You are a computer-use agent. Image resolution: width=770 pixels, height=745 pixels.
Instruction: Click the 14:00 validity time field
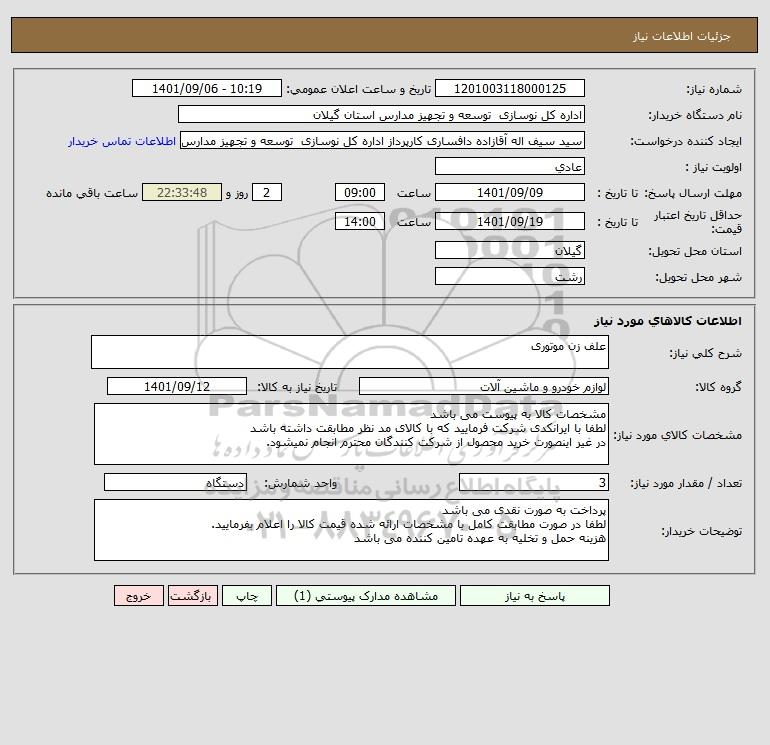point(360,221)
